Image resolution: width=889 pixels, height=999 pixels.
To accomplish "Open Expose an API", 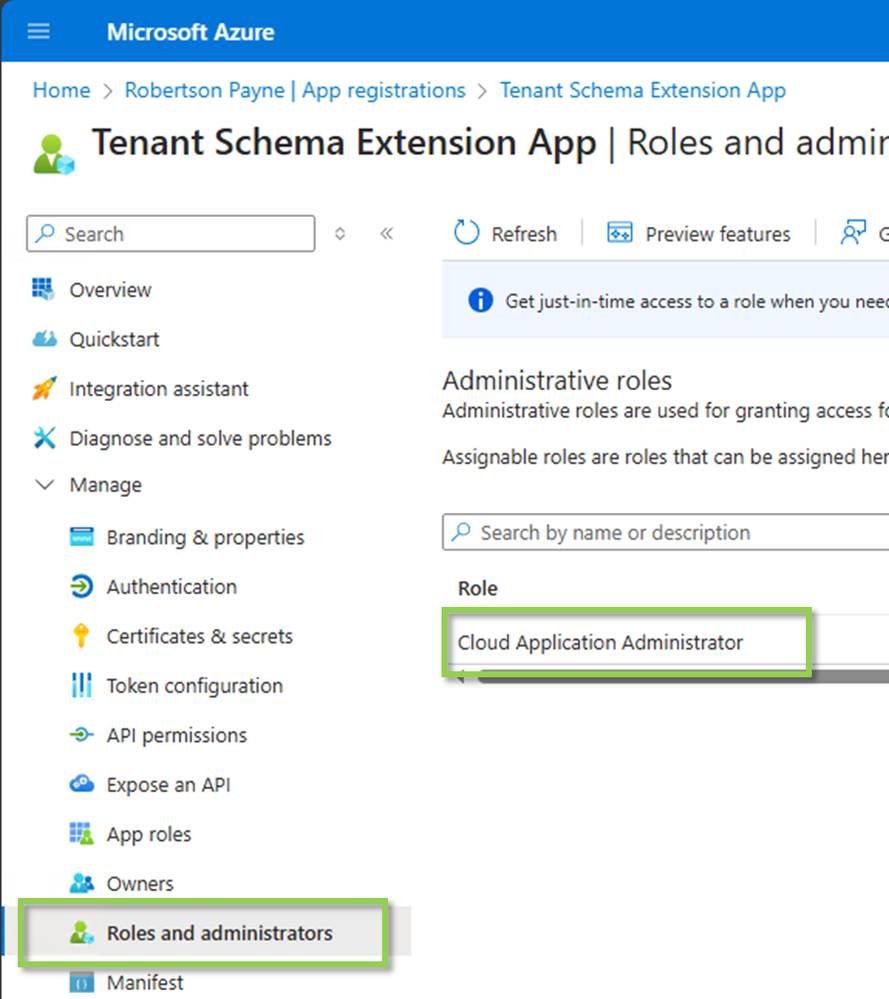I will point(168,785).
